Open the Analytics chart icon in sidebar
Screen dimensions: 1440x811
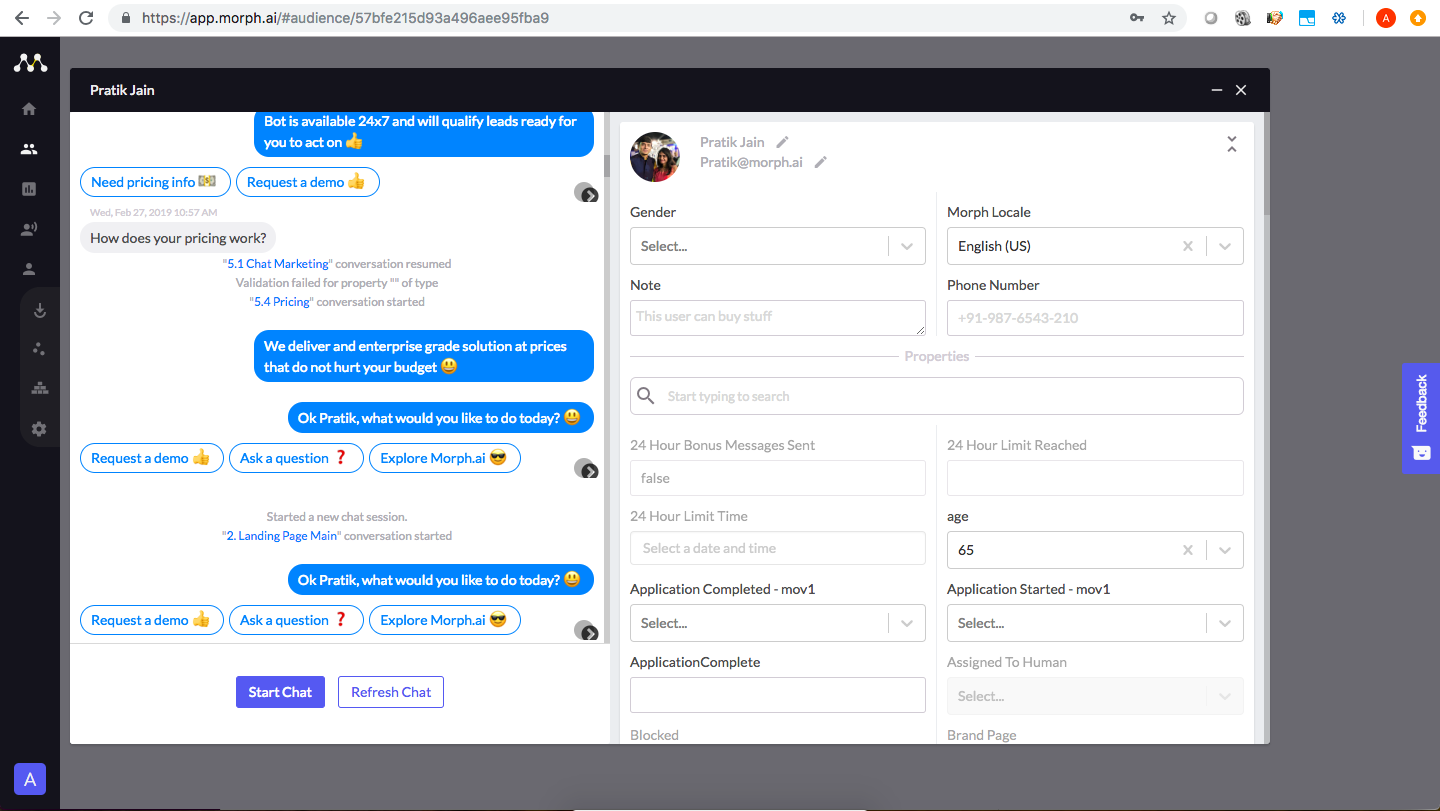[x=29, y=189]
